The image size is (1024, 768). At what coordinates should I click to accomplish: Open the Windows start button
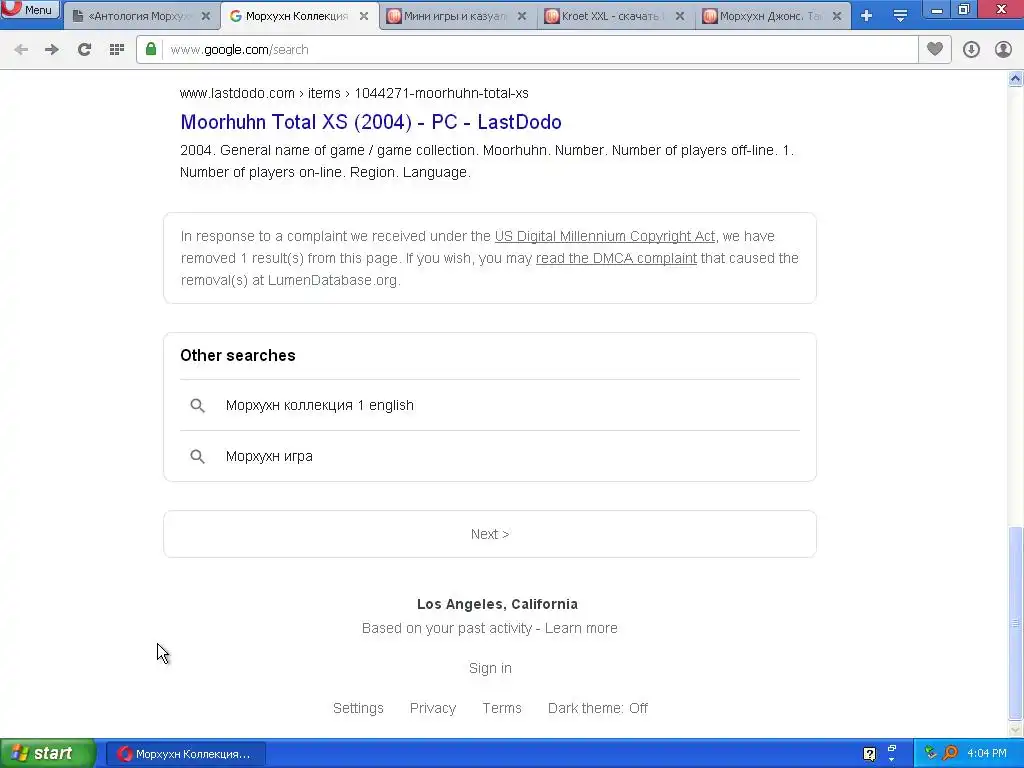pyautogui.click(x=48, y=754)
